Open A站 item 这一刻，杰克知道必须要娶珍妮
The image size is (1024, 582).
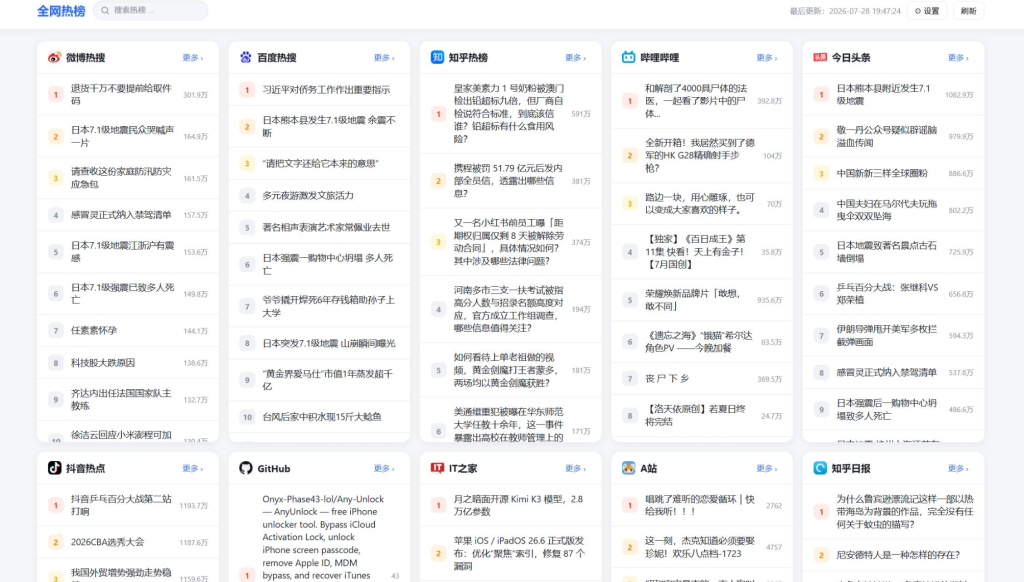702,547
